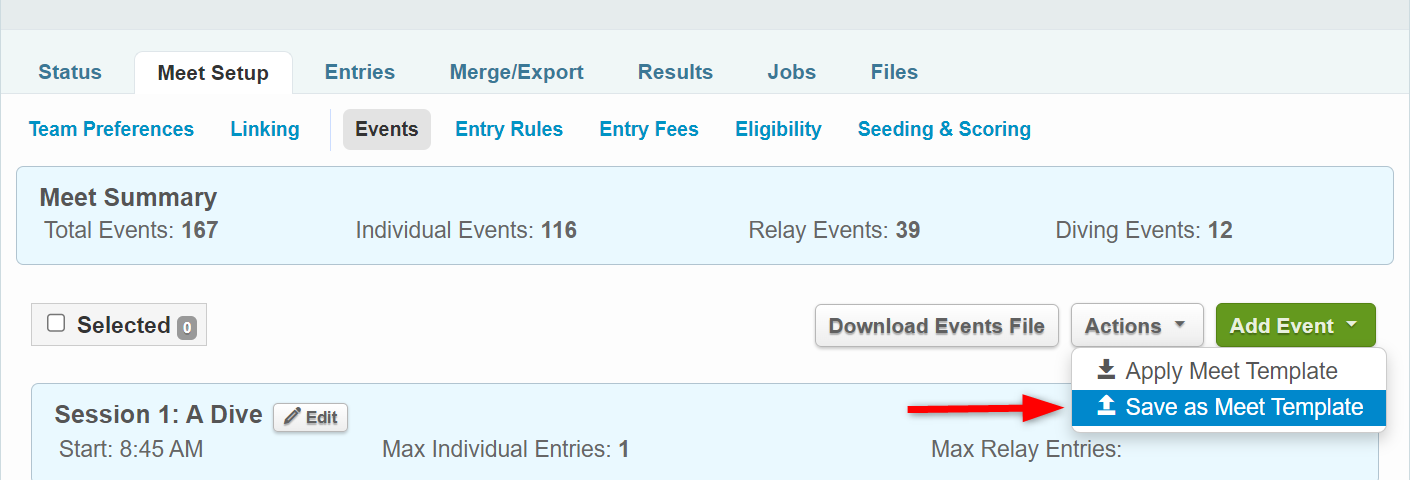Edit Session 1: A Dive

310,417
